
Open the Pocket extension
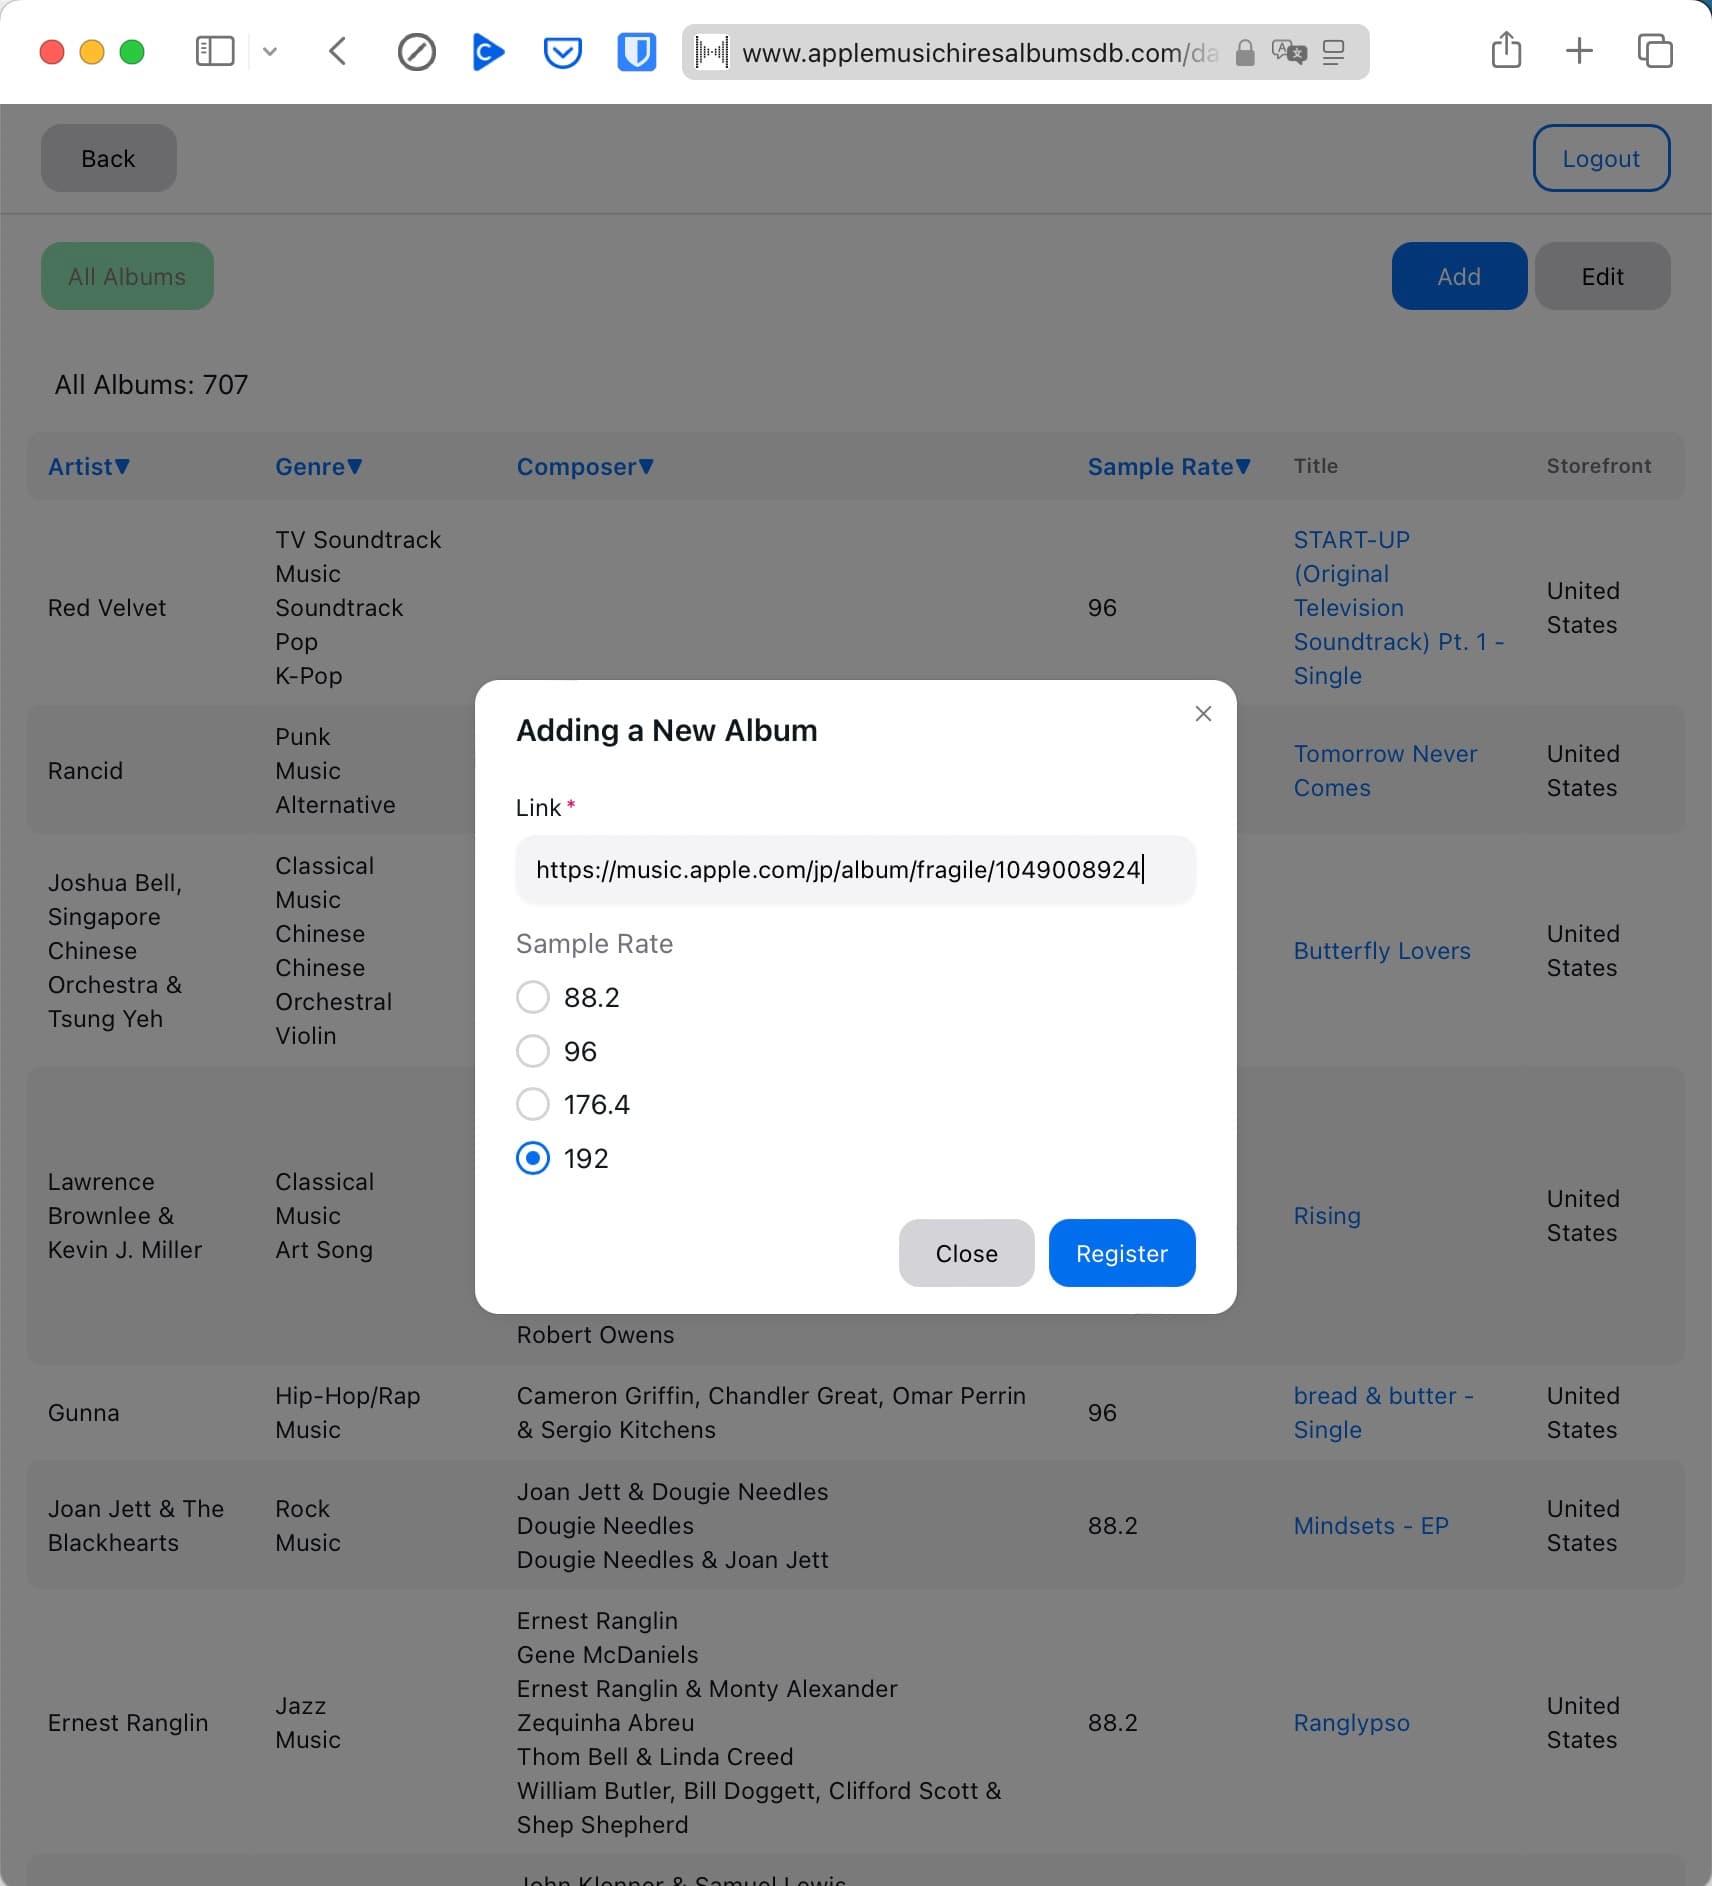pos(562,51)
